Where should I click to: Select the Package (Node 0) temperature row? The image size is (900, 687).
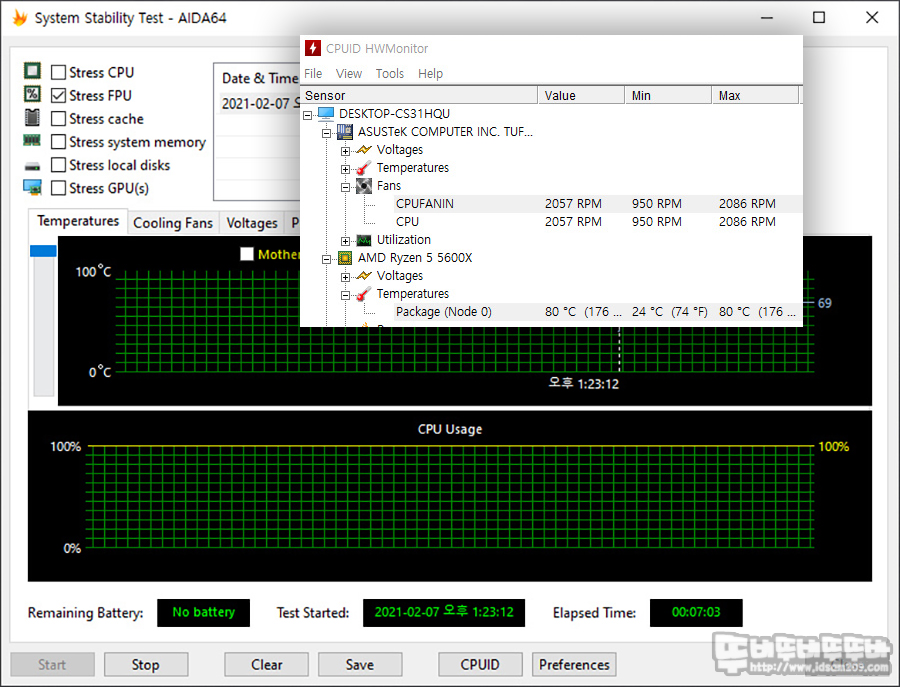pos(598,312)
